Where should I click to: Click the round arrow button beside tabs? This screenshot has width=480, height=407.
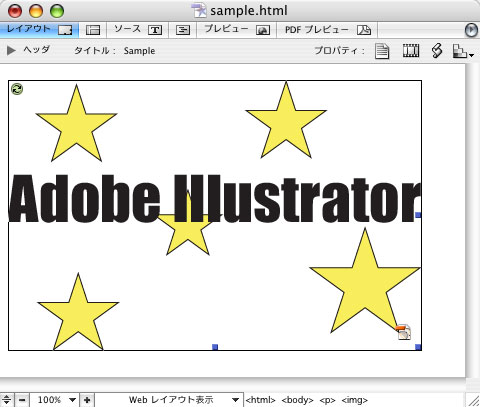click(471, 30)
